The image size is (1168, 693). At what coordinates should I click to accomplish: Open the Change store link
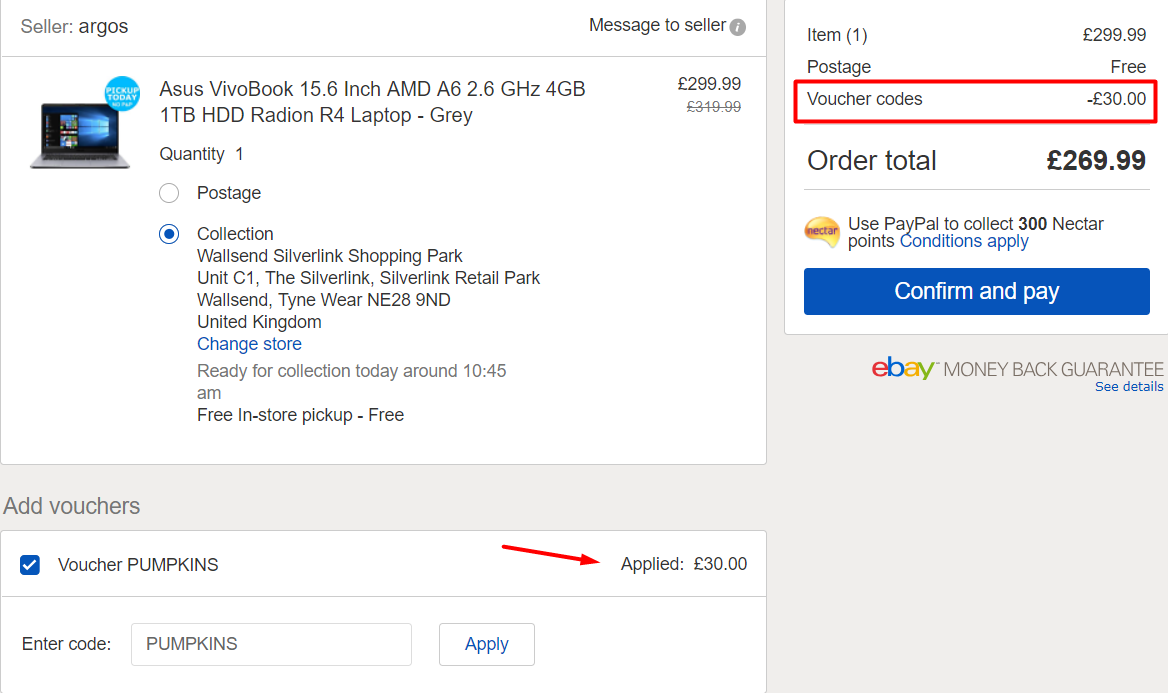[x=250, y=344]
